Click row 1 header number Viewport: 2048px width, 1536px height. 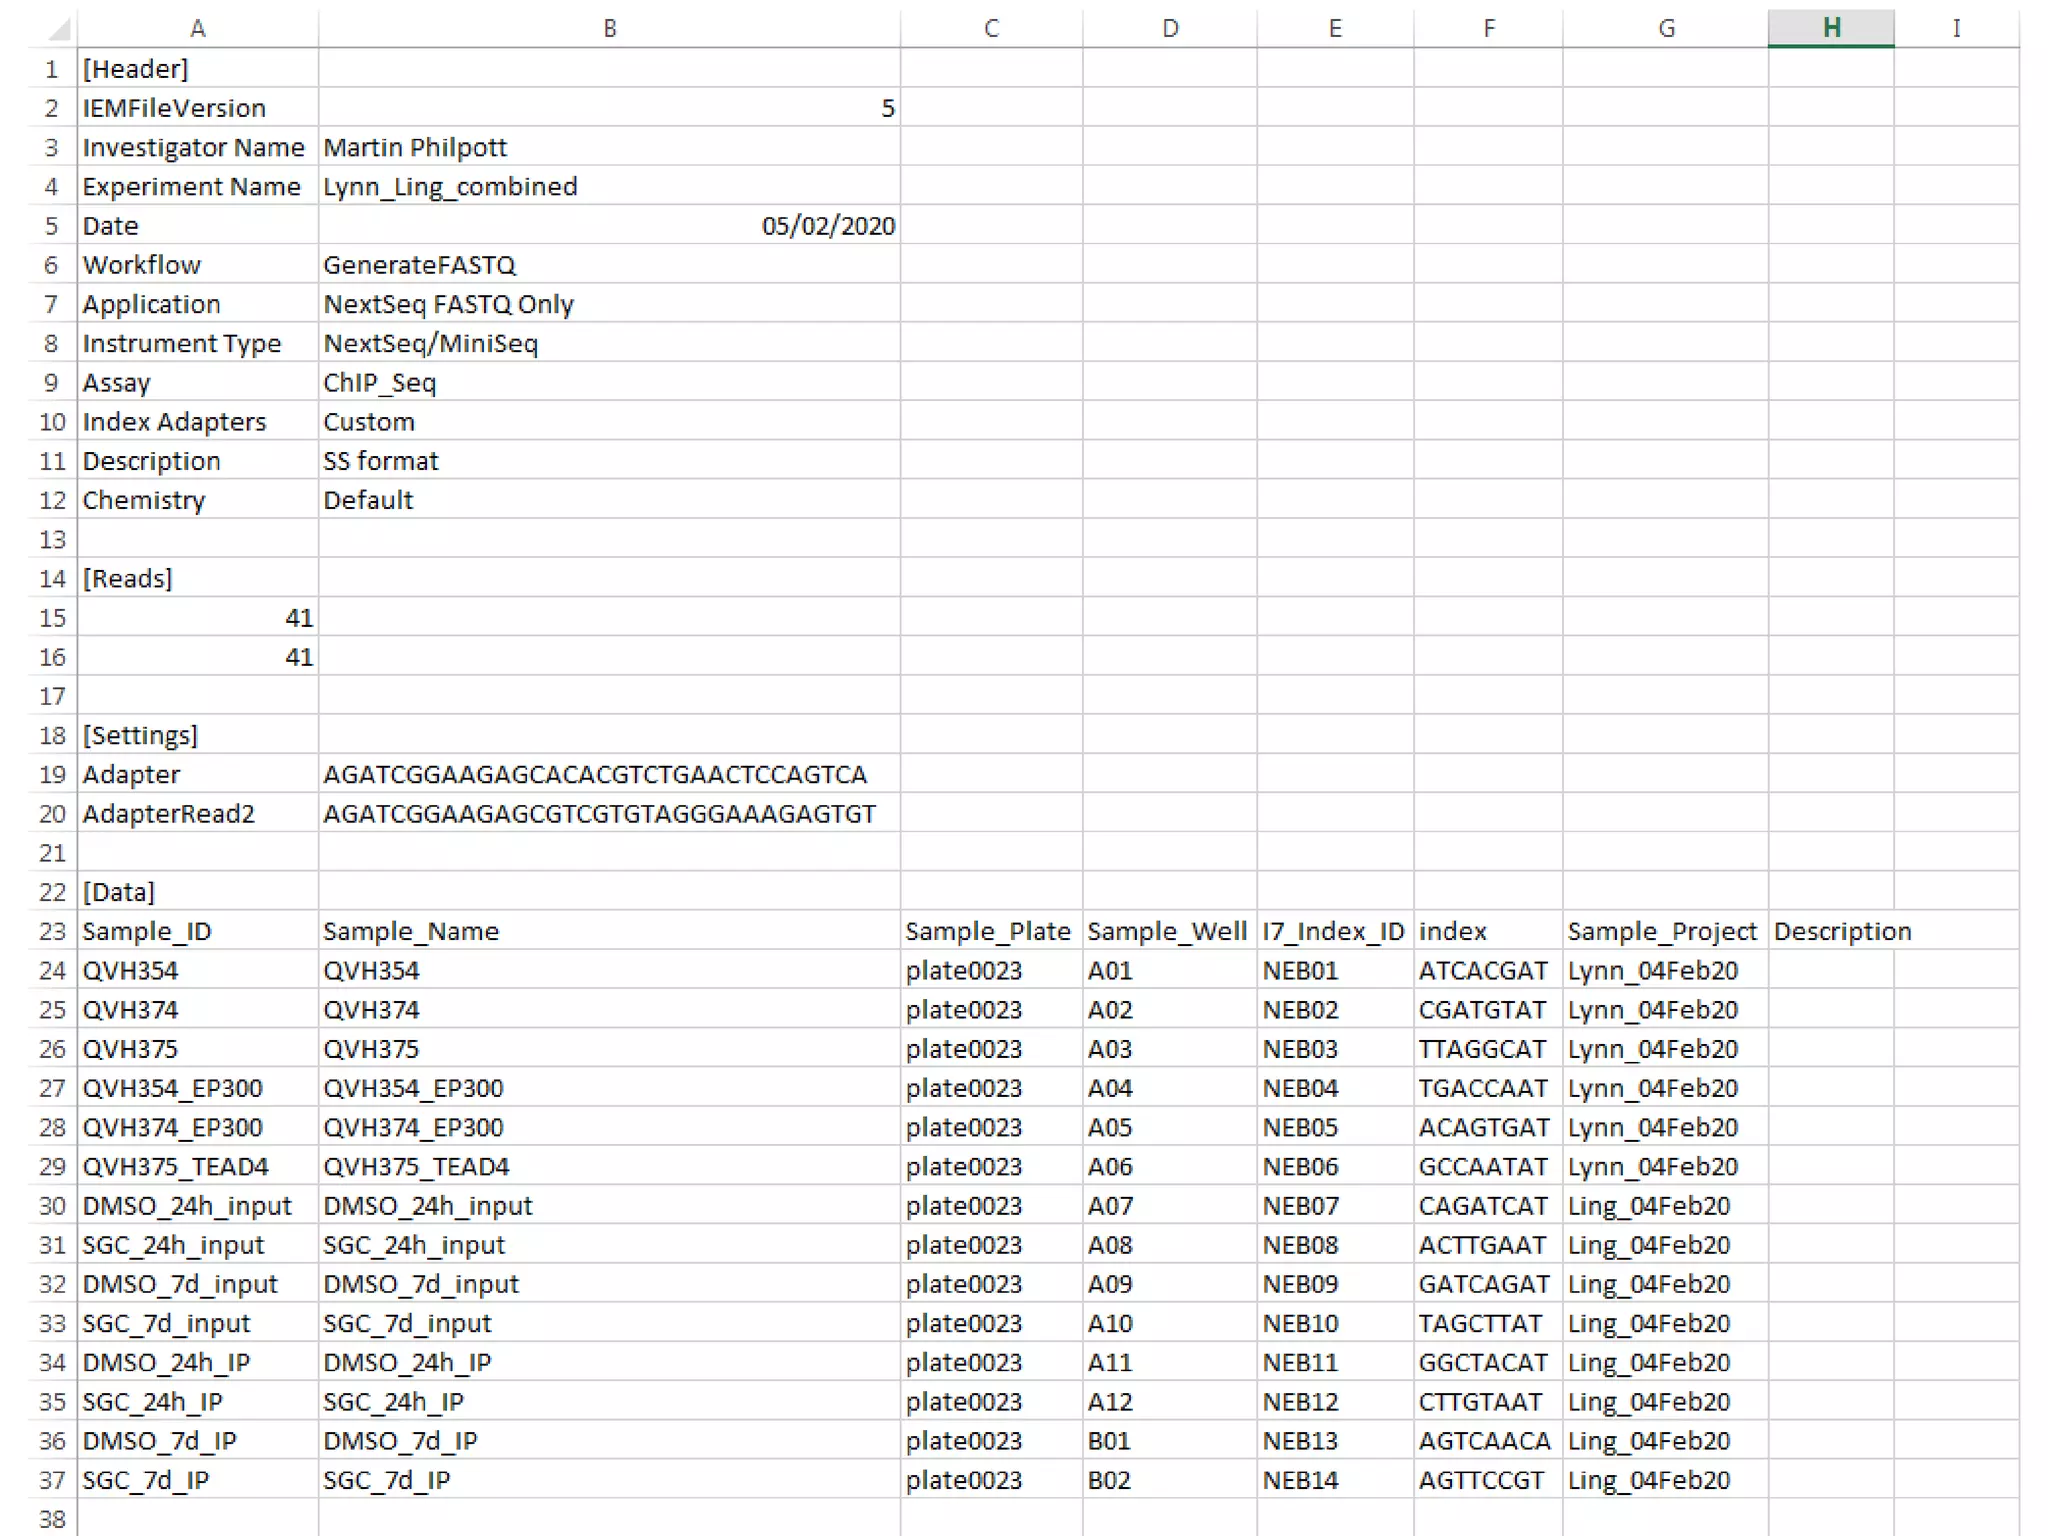pyautogui.click(x=52, y=69)
